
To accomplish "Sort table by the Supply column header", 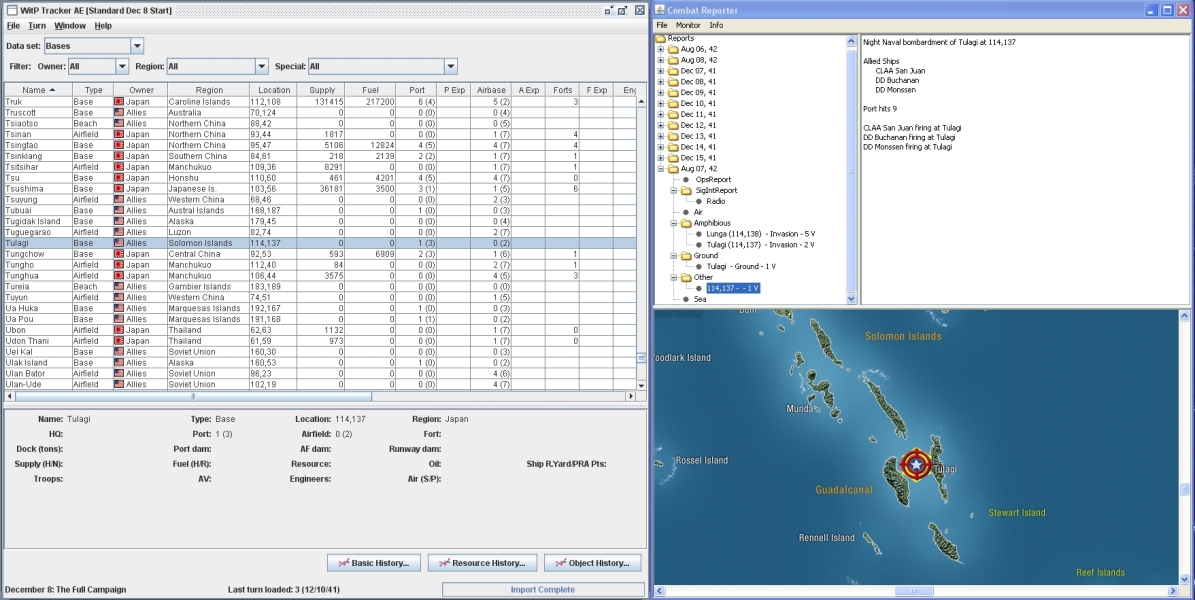I will (322, 90).
